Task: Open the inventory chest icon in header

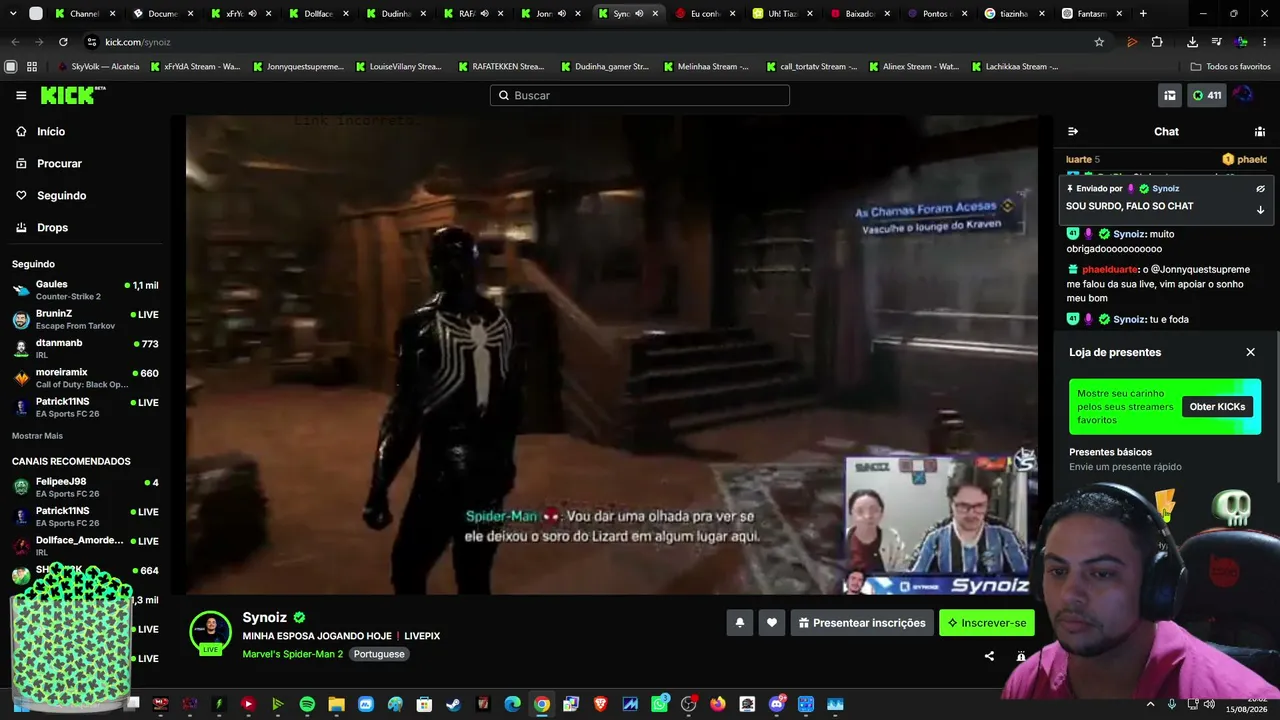Action: (1169, 95)
